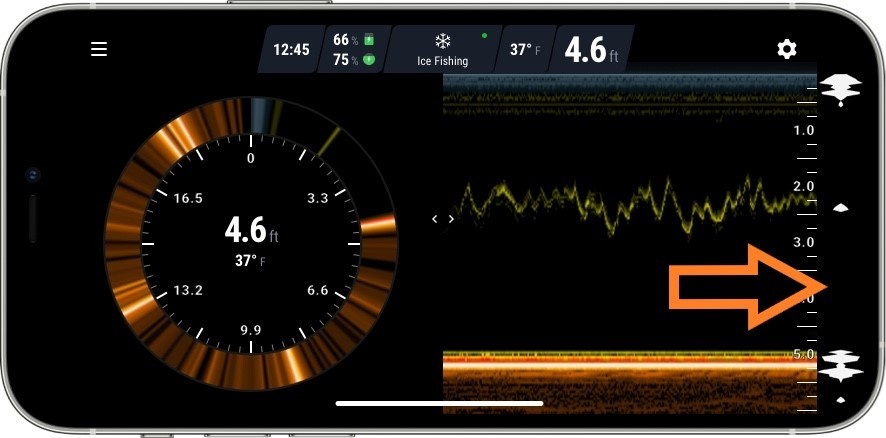The height and width of the screenshot is (438, 886).
Task: Collapse panel with left chevron arrow
Action: click(x=434, y=218)
